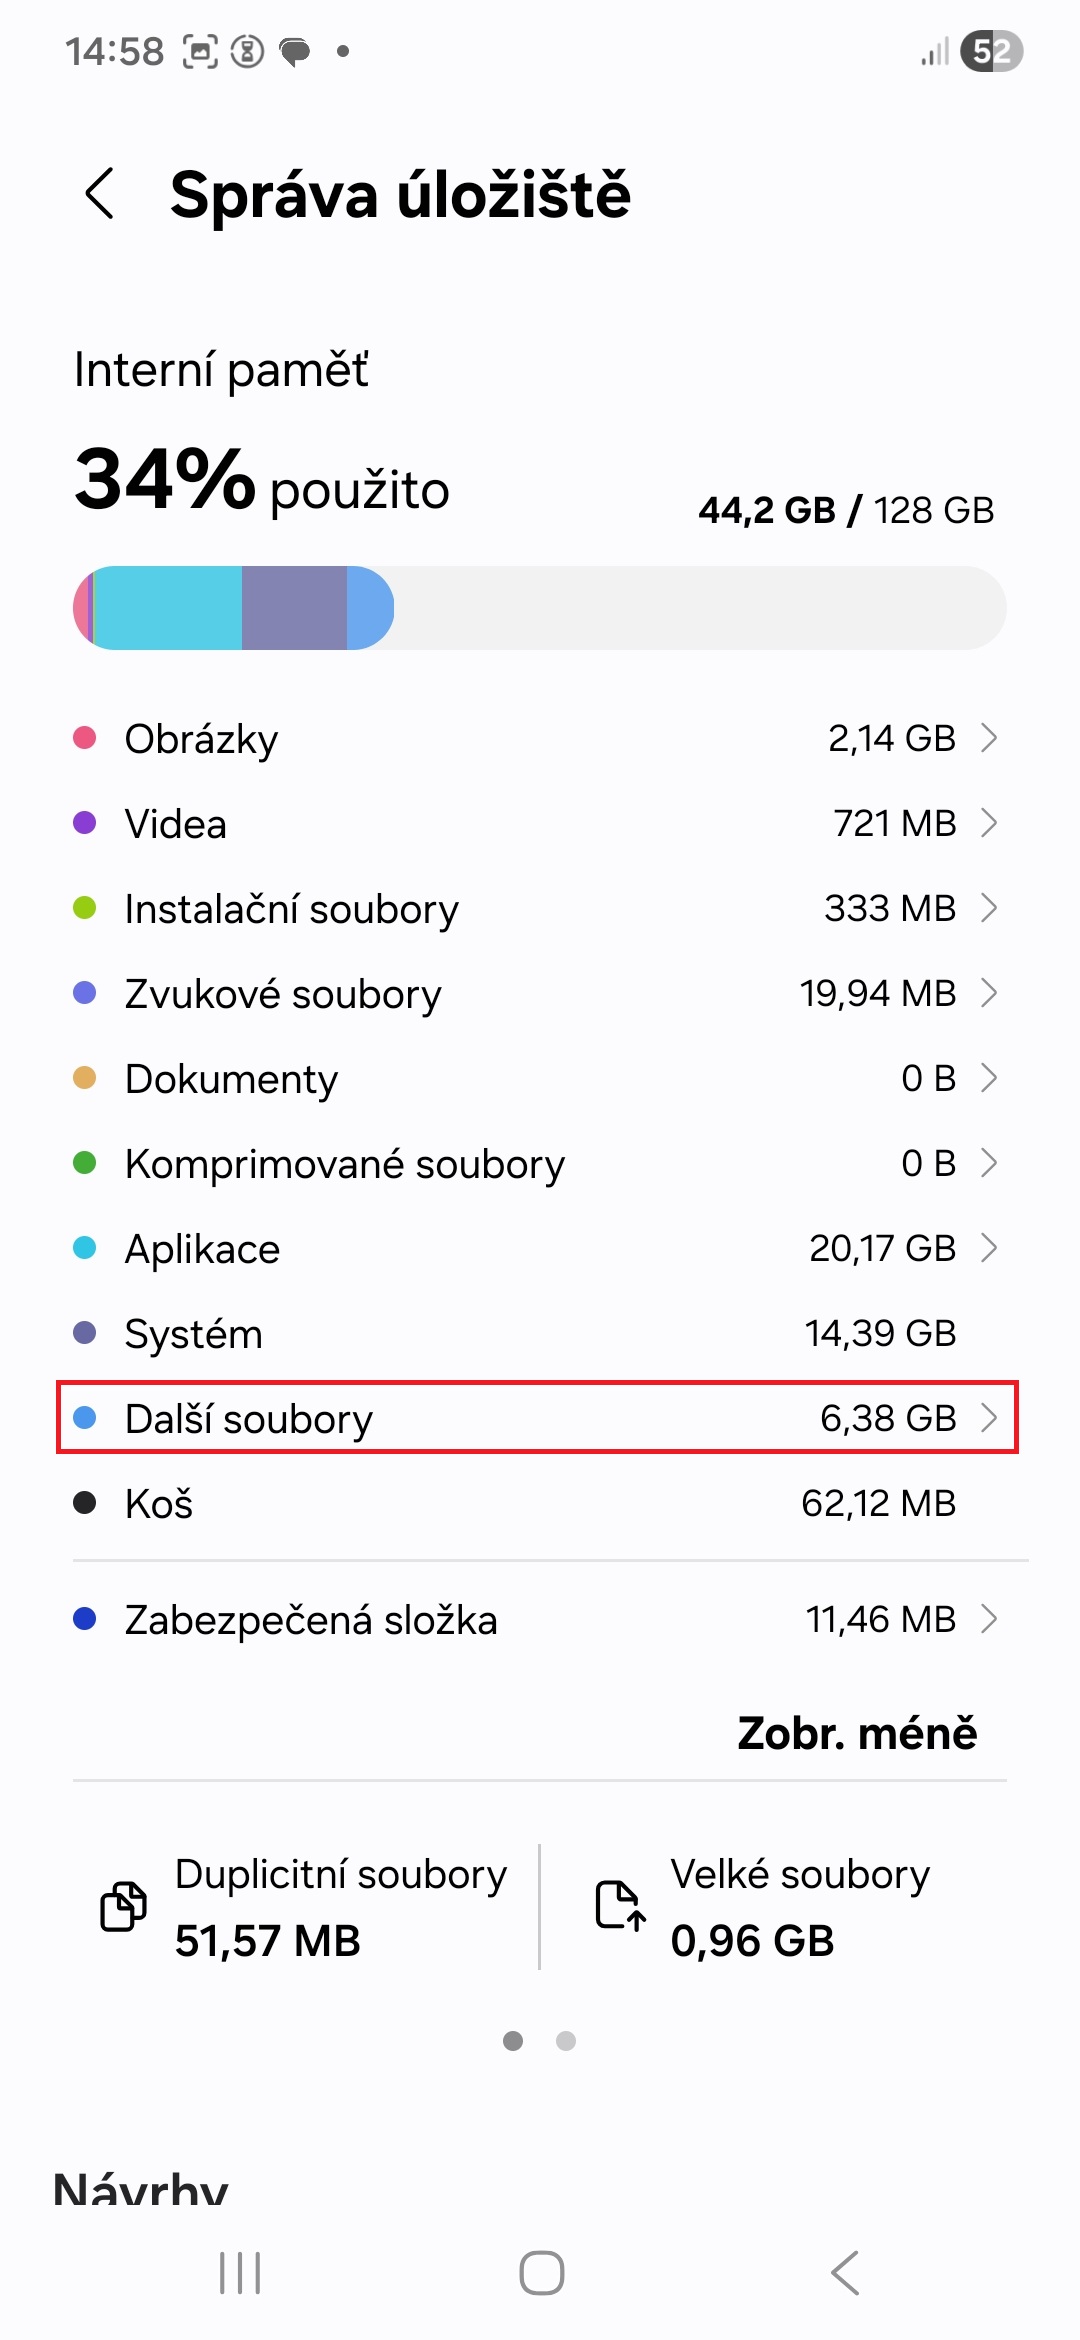Tap the Koš black category dot

[85, 1503]
